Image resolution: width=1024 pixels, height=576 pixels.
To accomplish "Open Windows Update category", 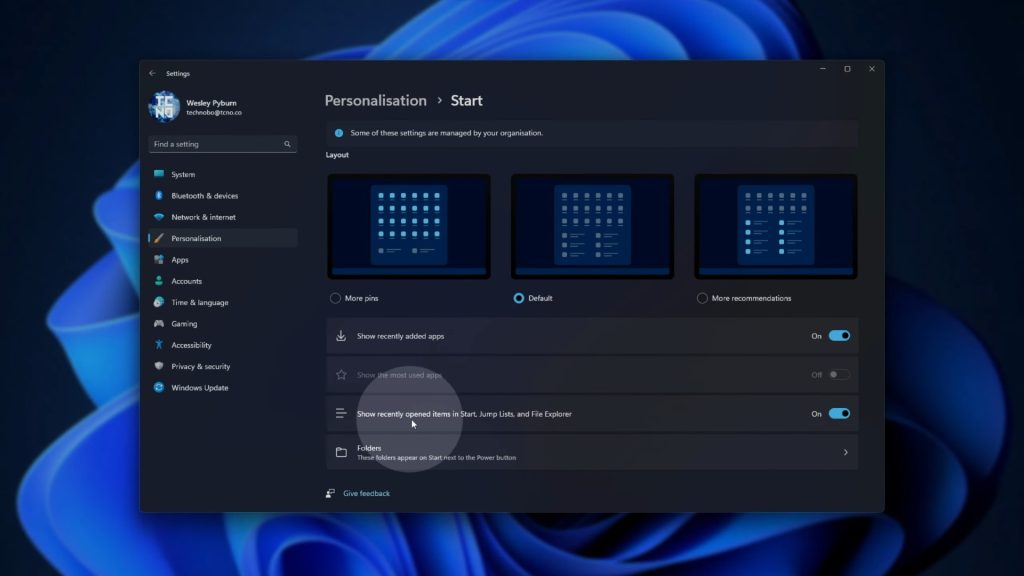I will point(223,388).
